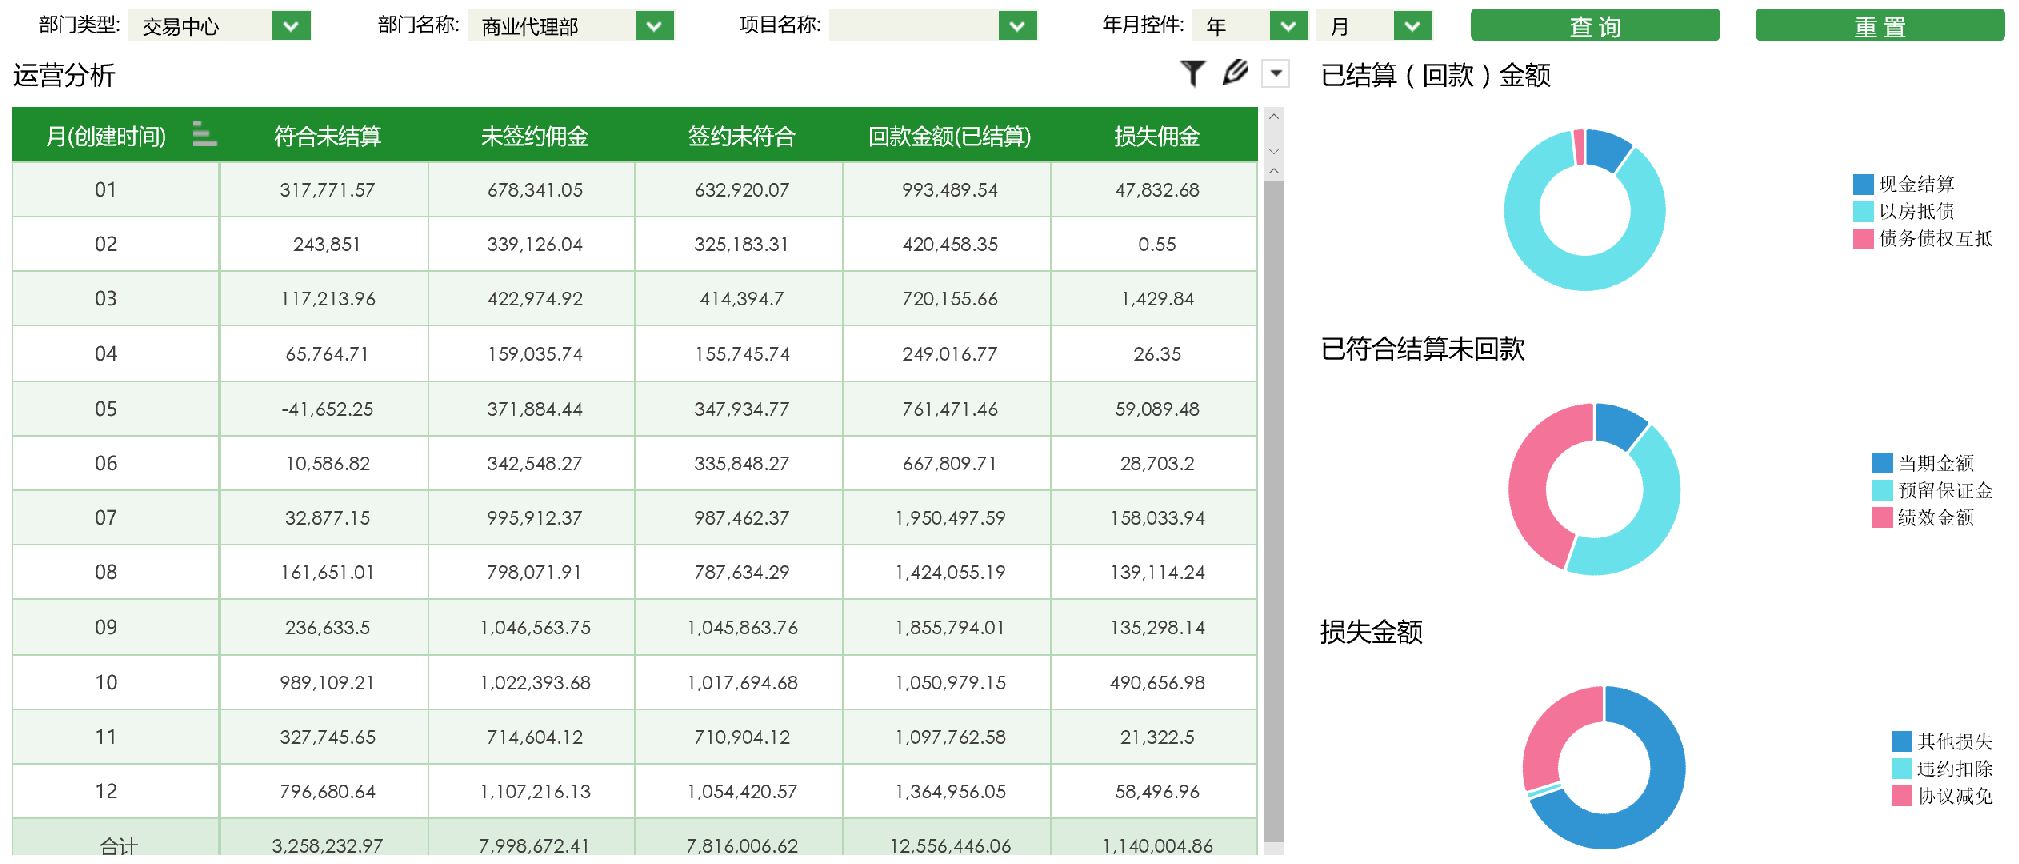The height and width of the screenshot is (864, 2019).
Task: Expand the 部门类型 dropdown
Action: tap(291, 26)
